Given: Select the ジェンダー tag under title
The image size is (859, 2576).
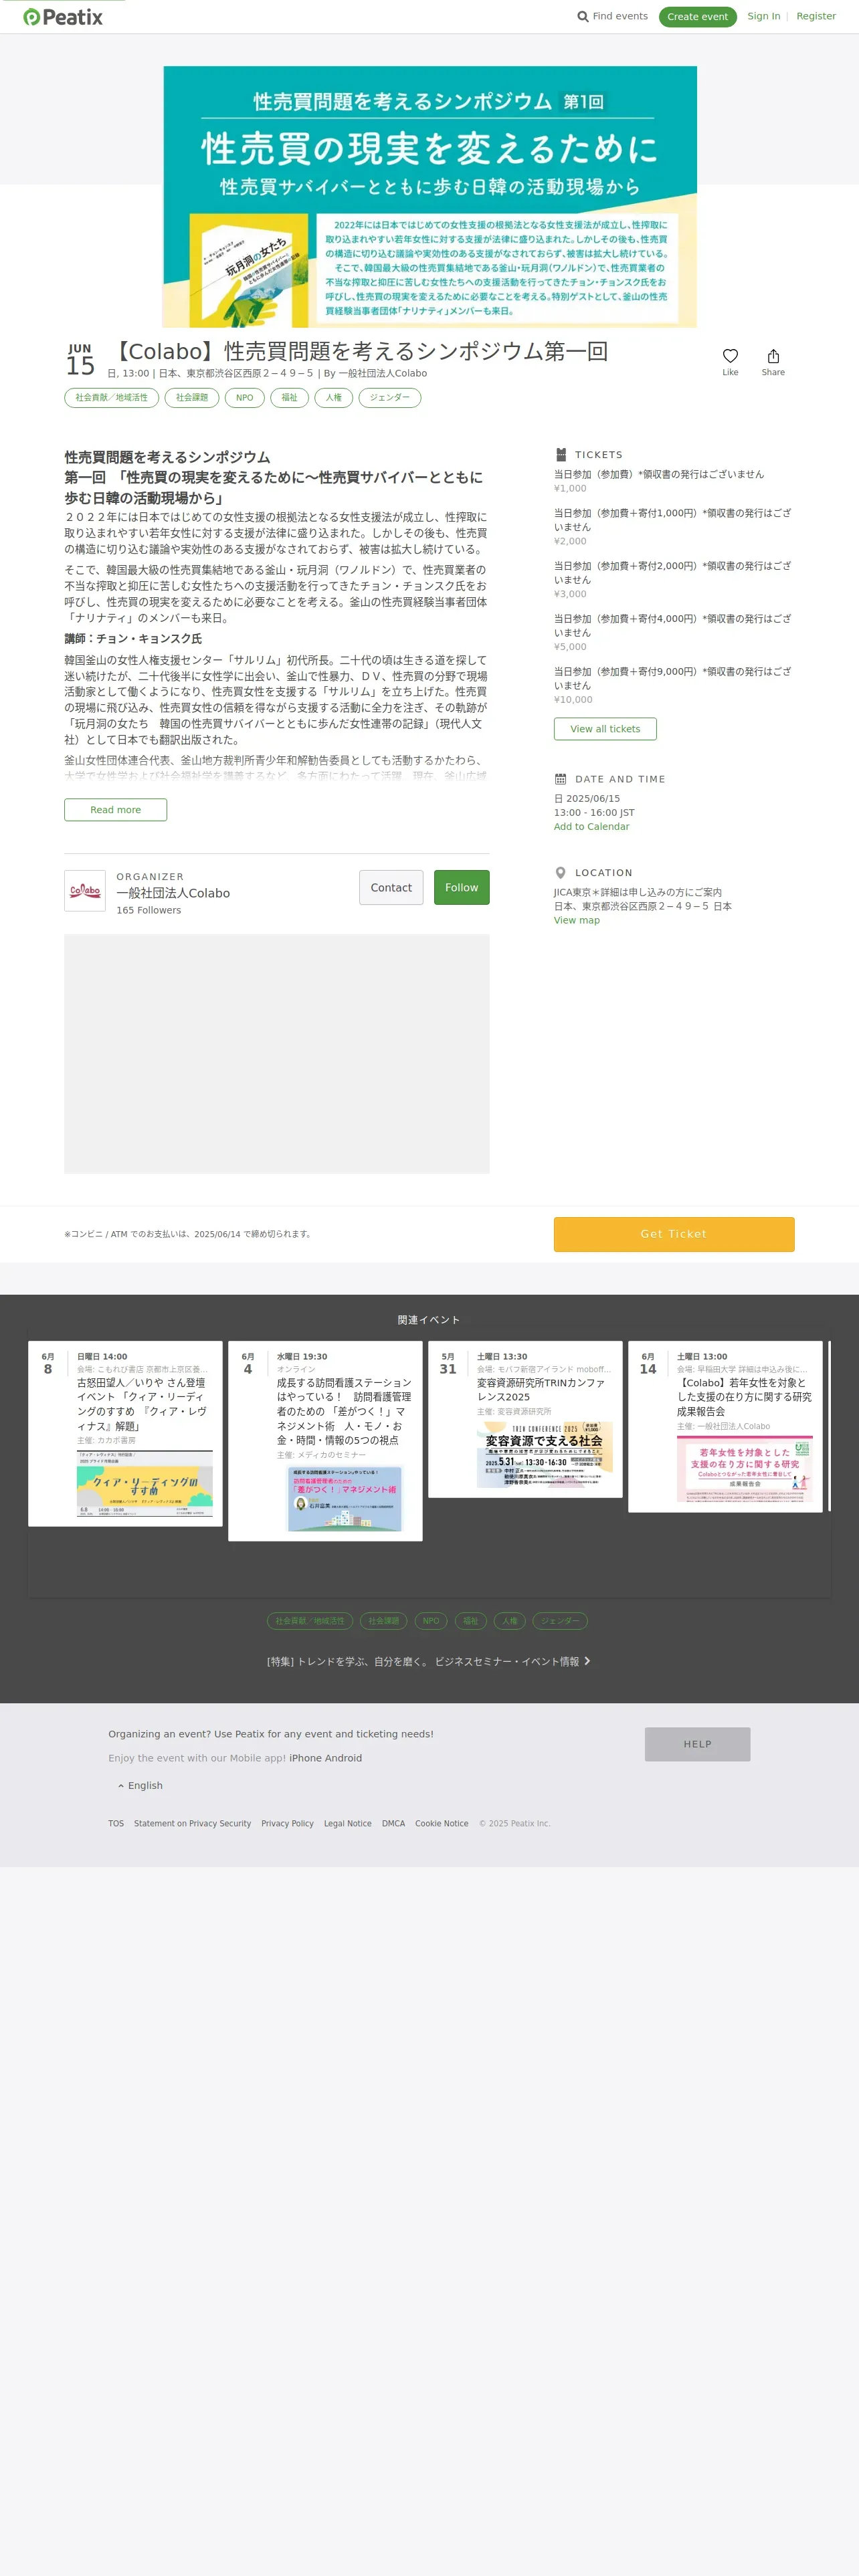Looking at the screenshot, I should tap(390, 398).
